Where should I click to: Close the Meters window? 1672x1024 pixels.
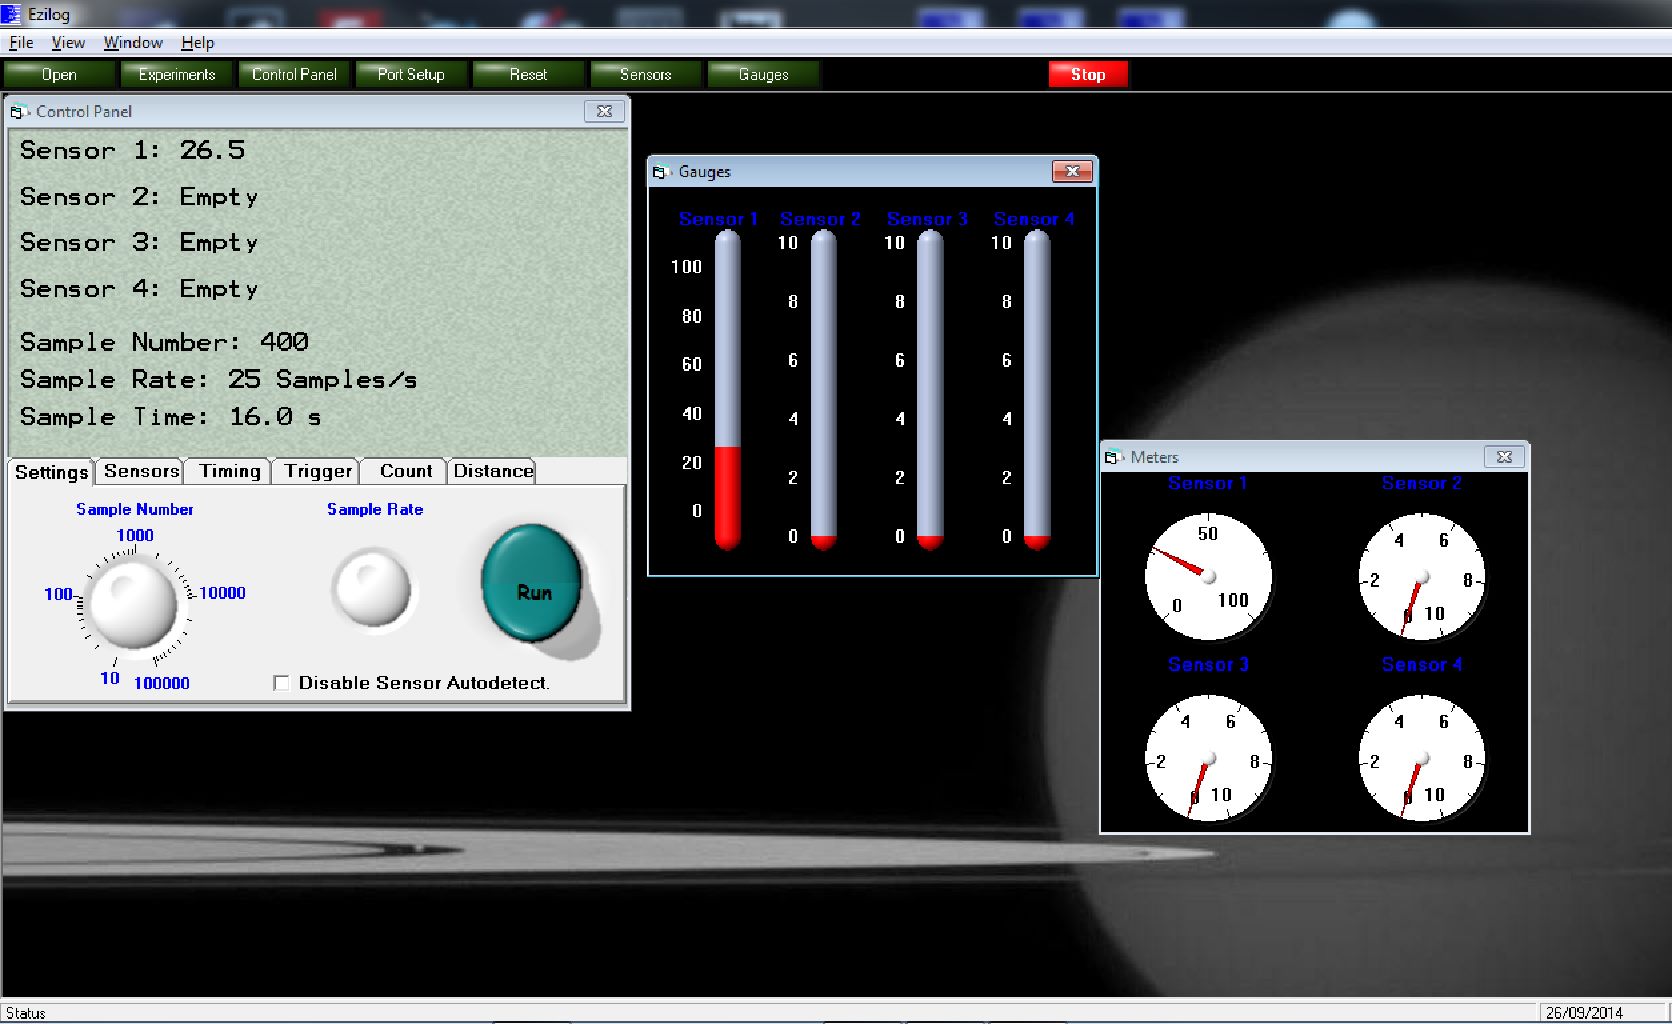click(x=1504, y=457)
